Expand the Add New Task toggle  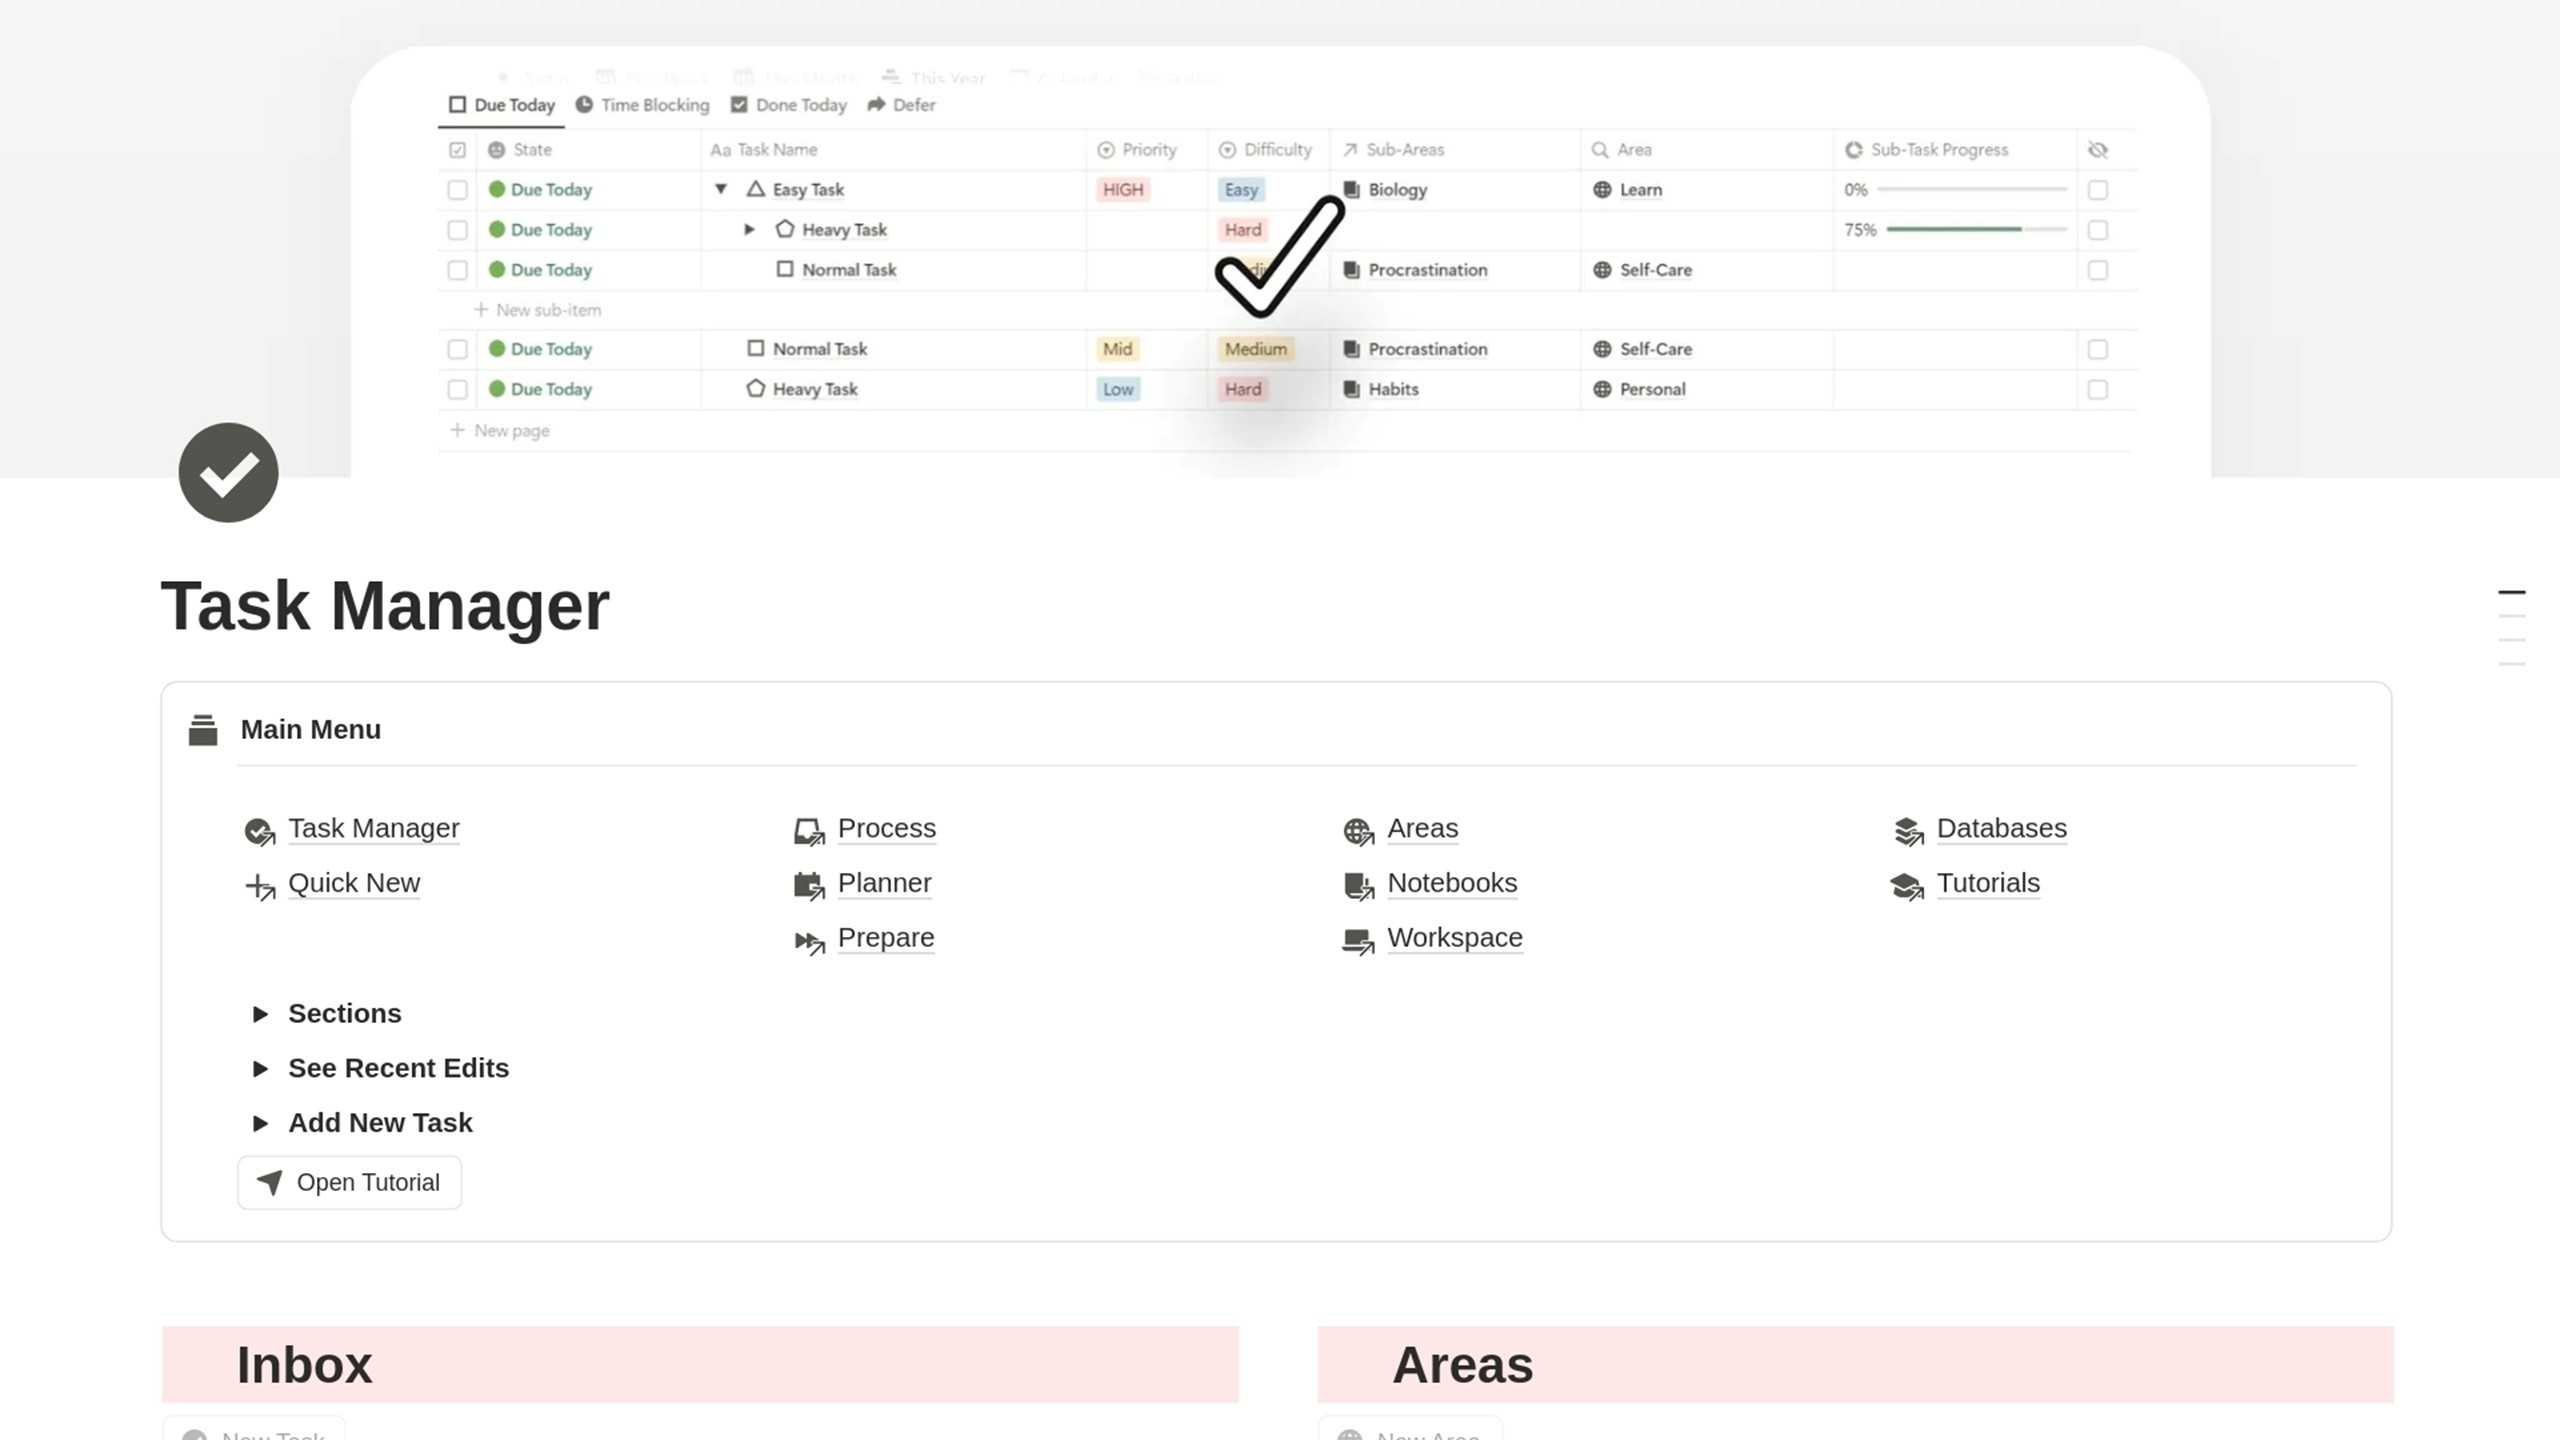point(260,1124)
